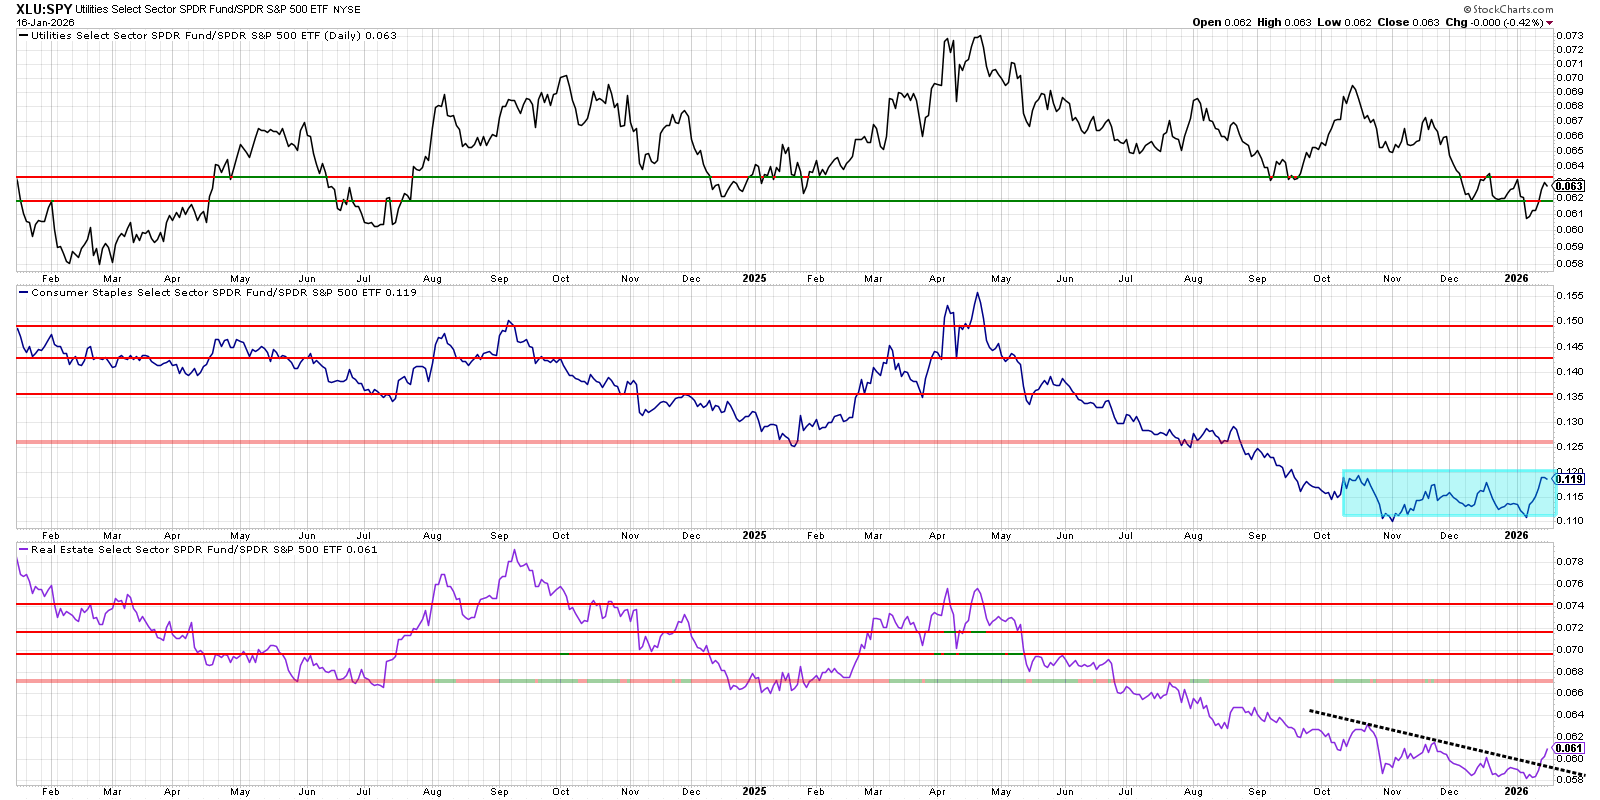Click the 2025 year label under utilities panel
Image resolution: width=1600 pixels, height=800 pixels.
754,278
